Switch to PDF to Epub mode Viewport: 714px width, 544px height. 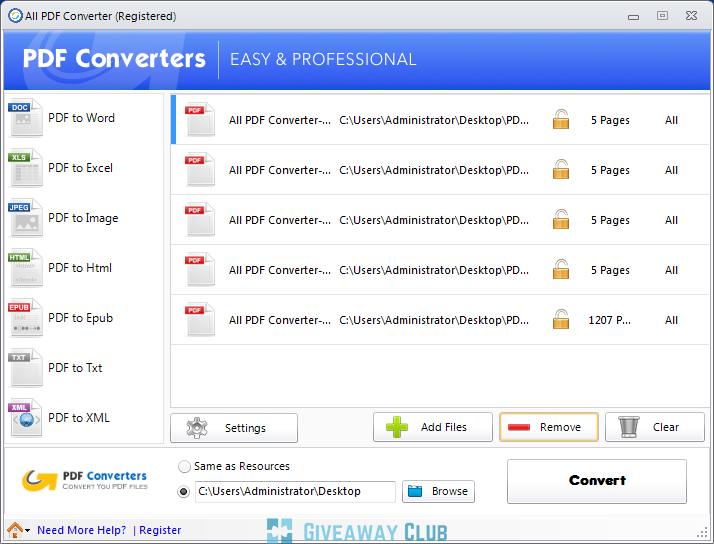click(x=81, y=318)
